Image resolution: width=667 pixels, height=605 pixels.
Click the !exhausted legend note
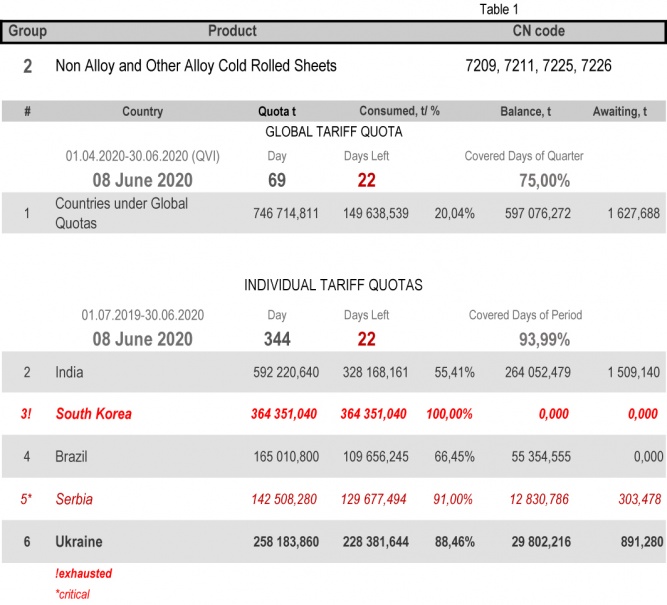point(84,574)
